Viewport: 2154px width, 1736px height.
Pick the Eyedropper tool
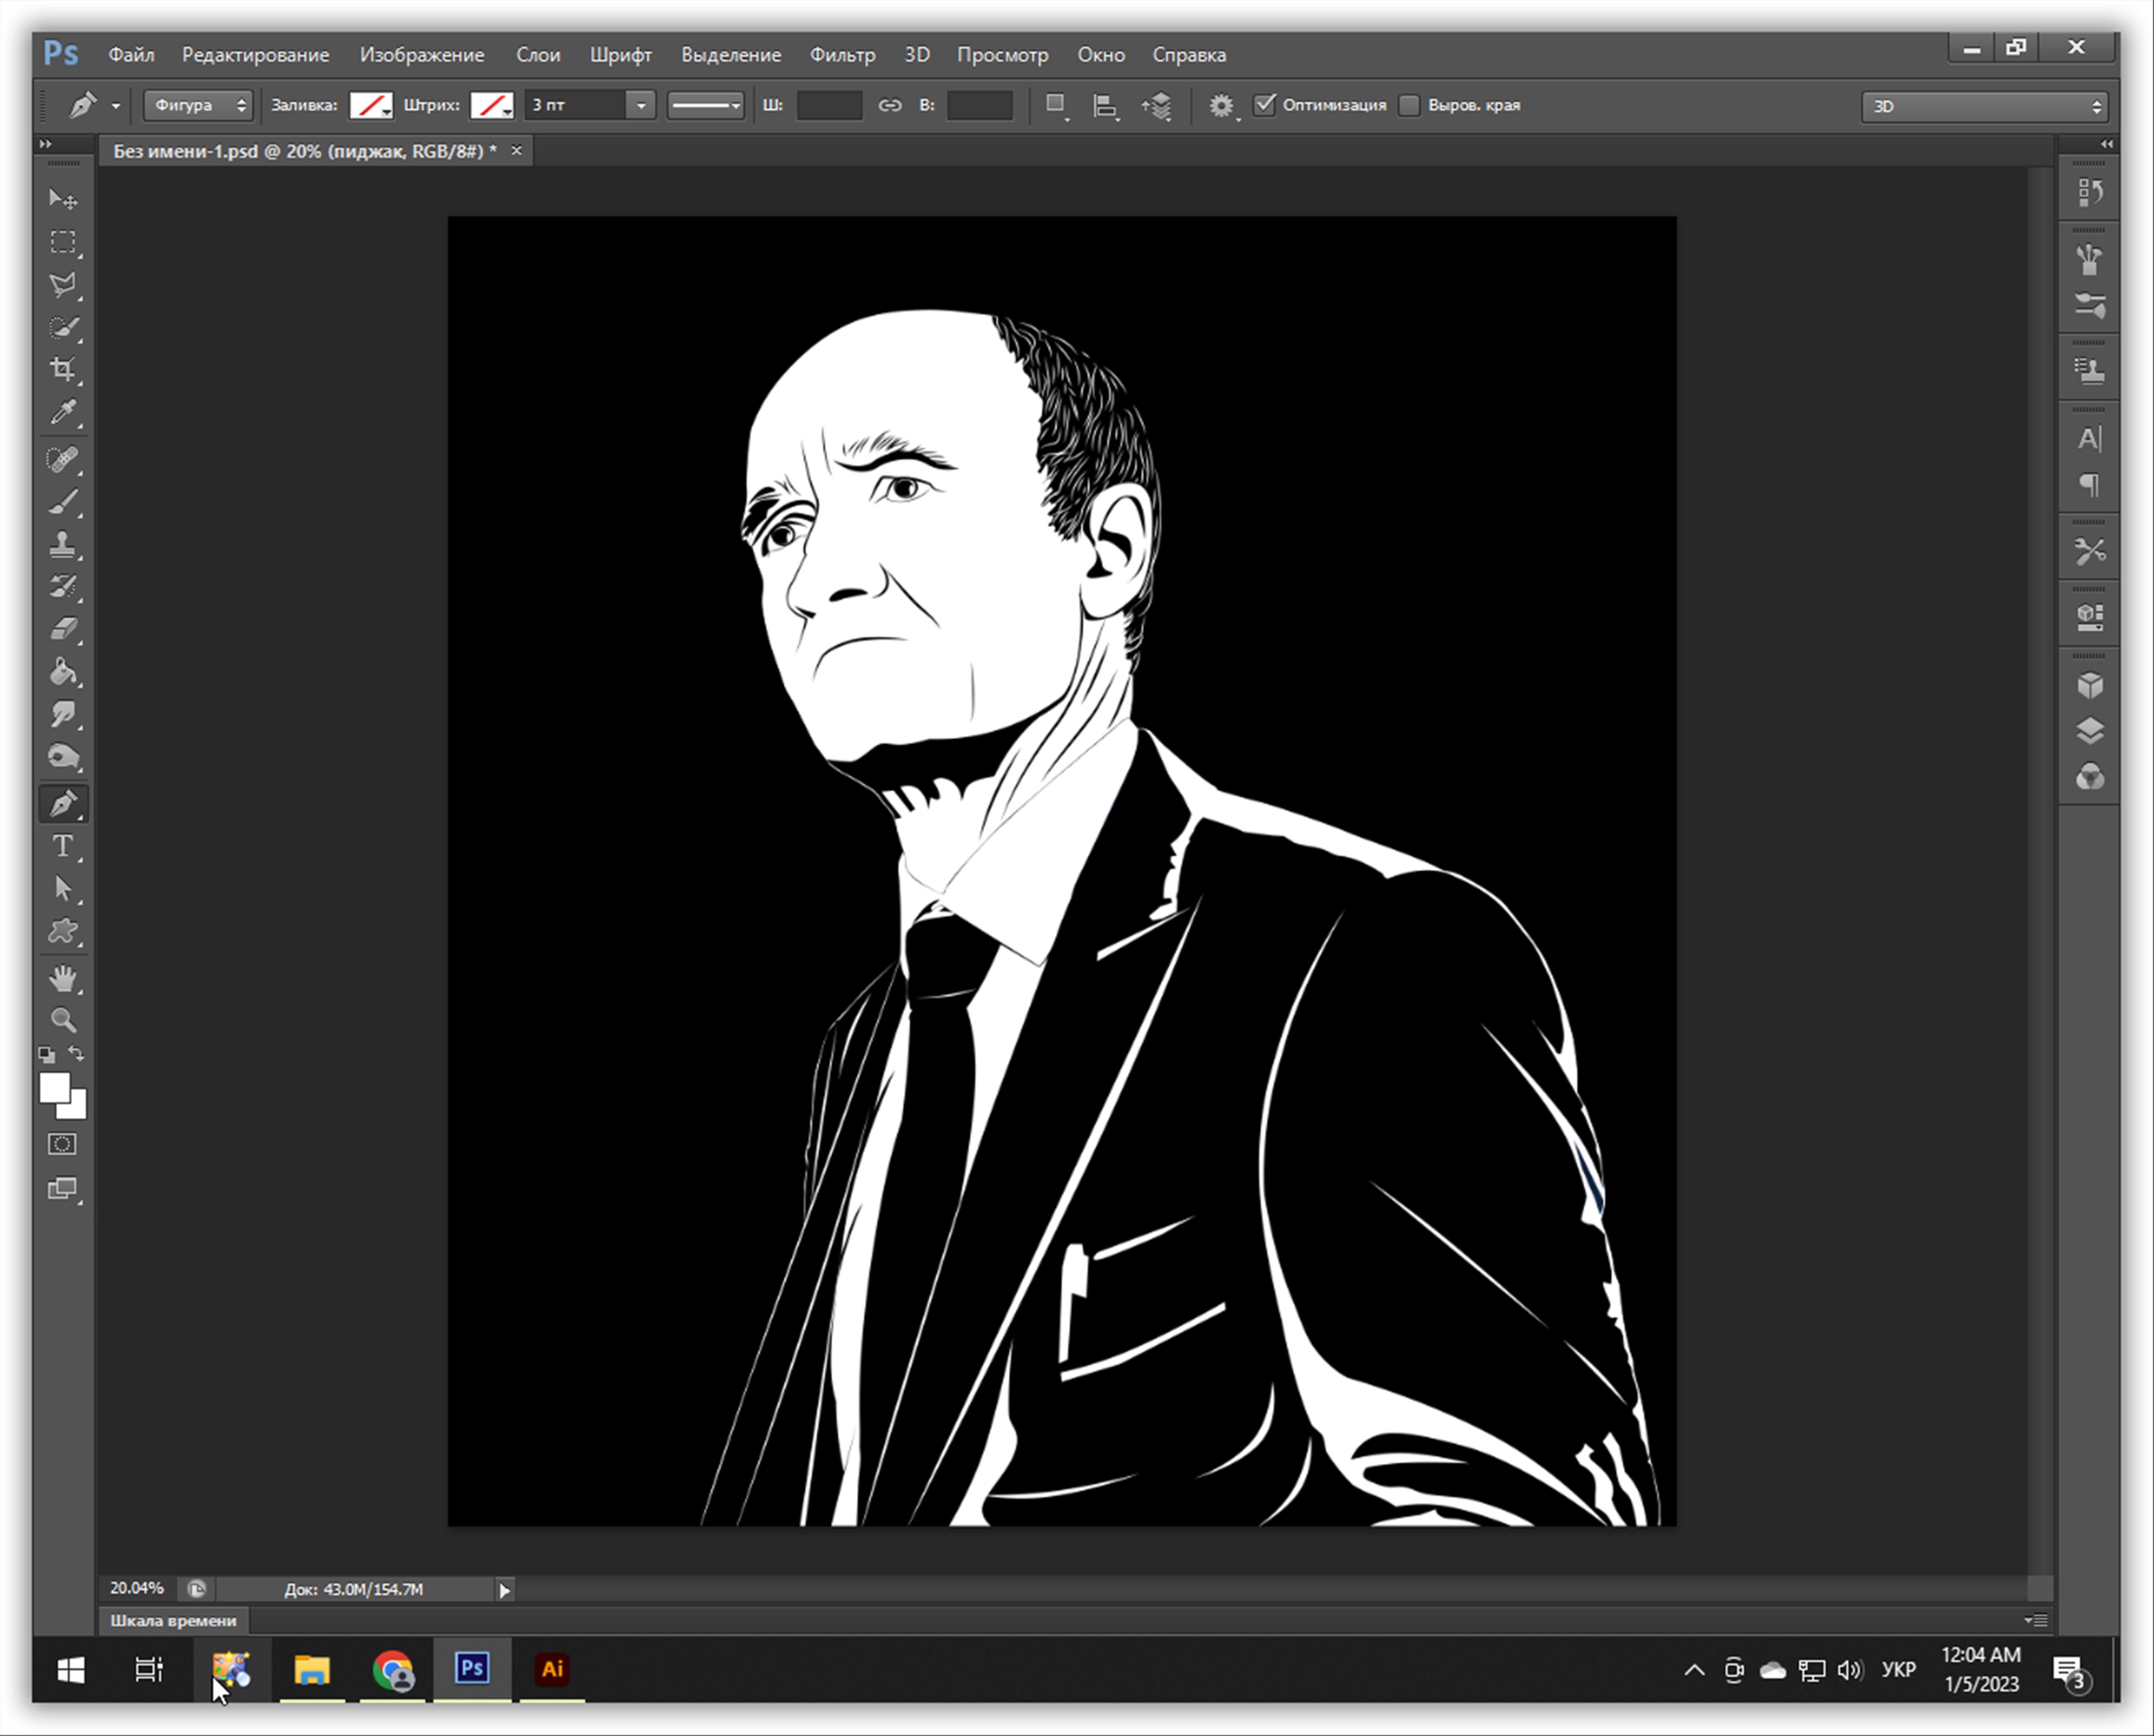tap(63, 412)
